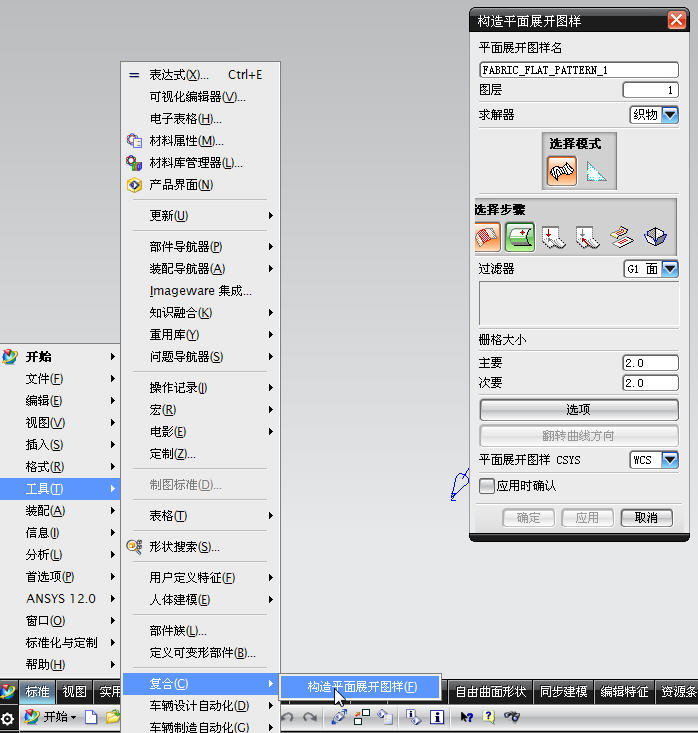
Task: Open Material Library Manager icon entry
Action: [x=134, y=163]
